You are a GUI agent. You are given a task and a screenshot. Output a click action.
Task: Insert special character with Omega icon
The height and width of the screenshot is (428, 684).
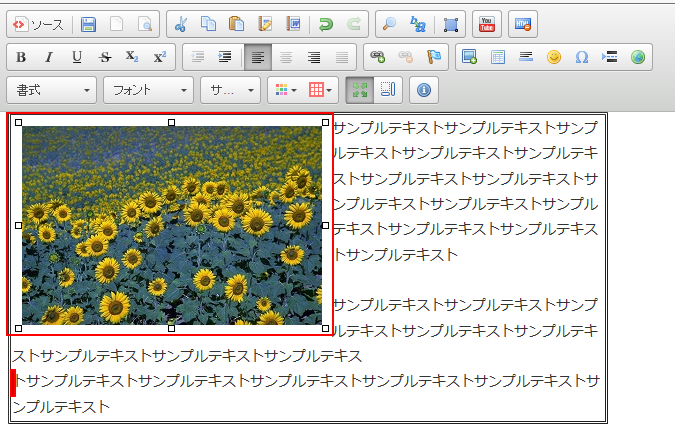[582, 57]
